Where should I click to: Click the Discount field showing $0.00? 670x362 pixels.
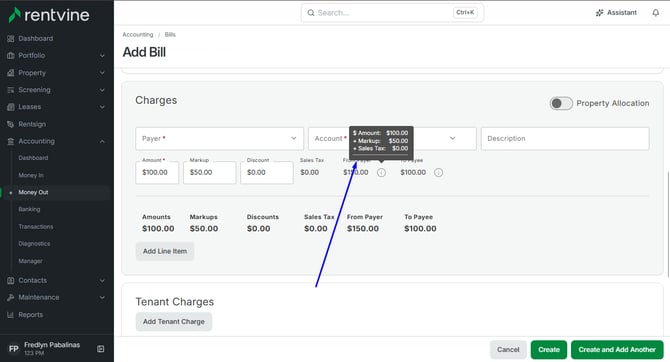point(267,173)
